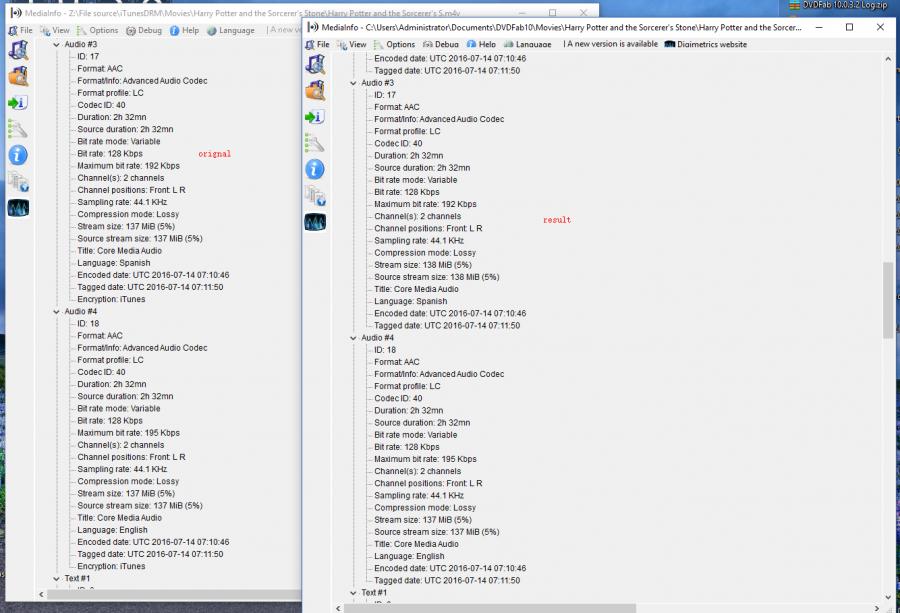900x613 pixels.
Task: Click the green-arrow Export icon in front window sidebar
Action: (315, 117)
